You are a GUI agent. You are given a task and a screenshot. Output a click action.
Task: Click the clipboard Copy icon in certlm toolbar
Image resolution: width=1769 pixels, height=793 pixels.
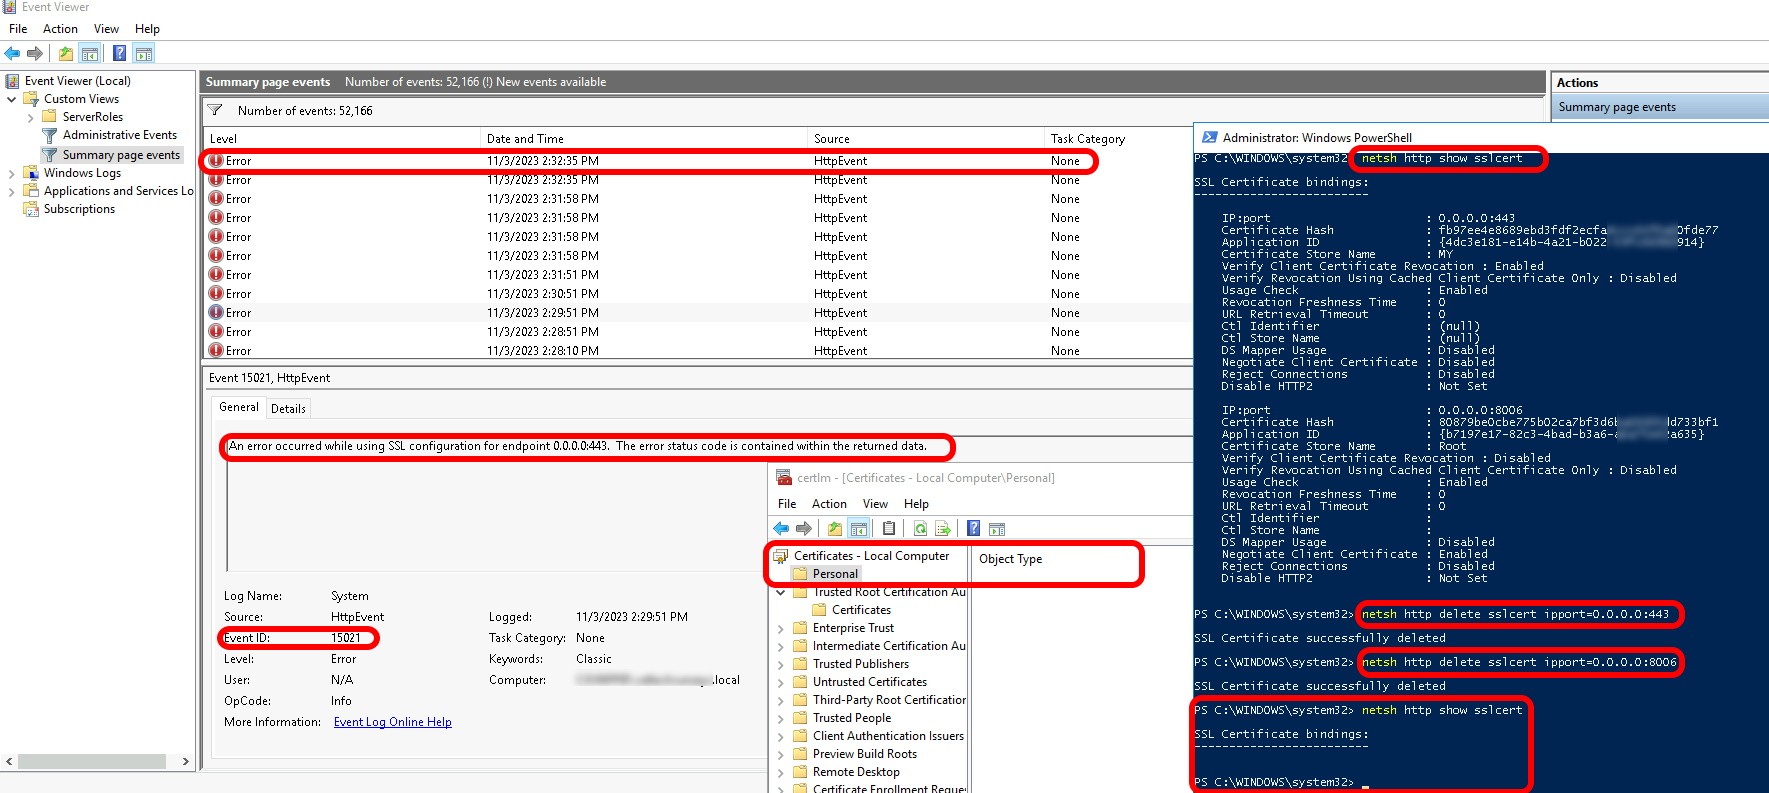point(889,528)
